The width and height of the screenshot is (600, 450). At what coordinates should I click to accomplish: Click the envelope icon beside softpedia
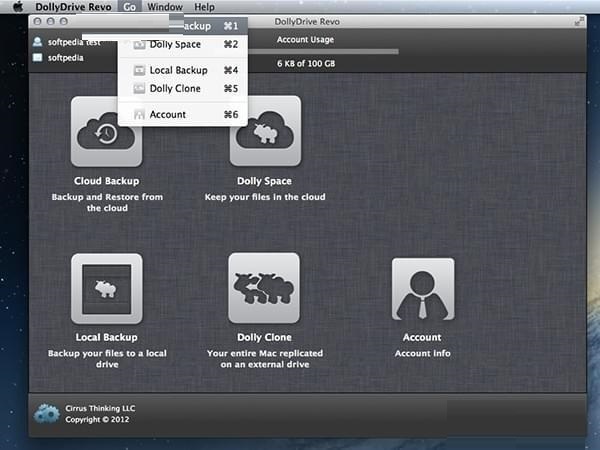[x=38, y=57]
